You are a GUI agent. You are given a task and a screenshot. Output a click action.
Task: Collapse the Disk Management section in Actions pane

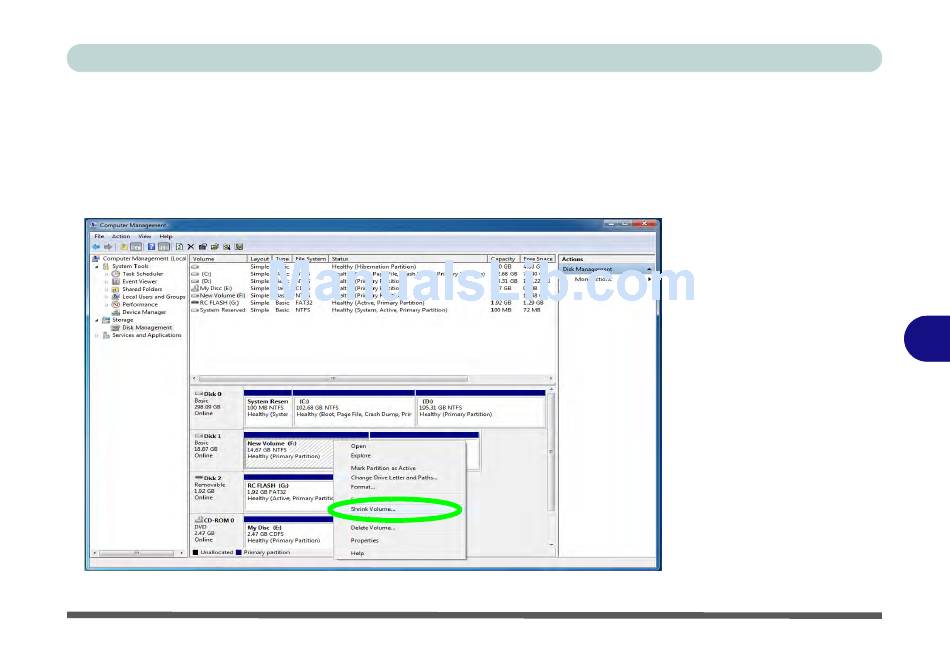point(649,269)
